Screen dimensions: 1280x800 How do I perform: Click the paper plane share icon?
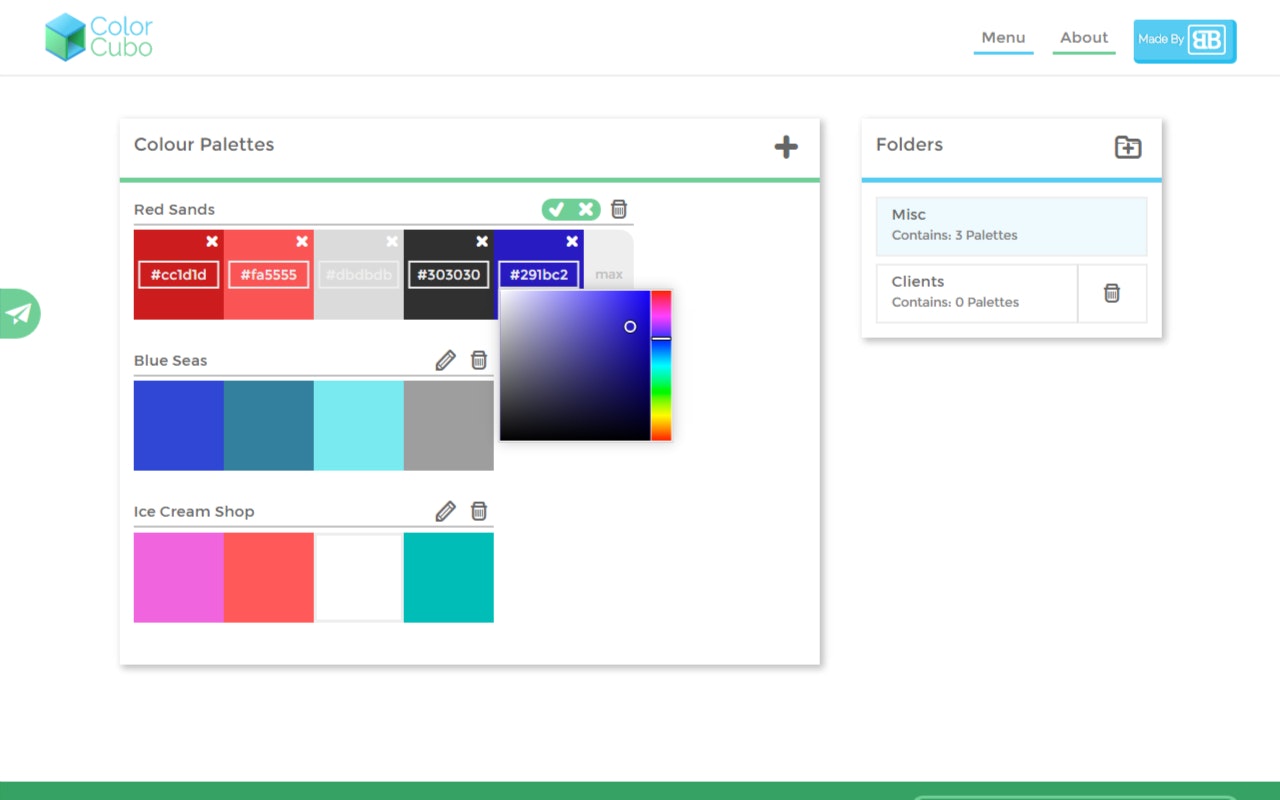pyautogui.click(x=18, y=313)
